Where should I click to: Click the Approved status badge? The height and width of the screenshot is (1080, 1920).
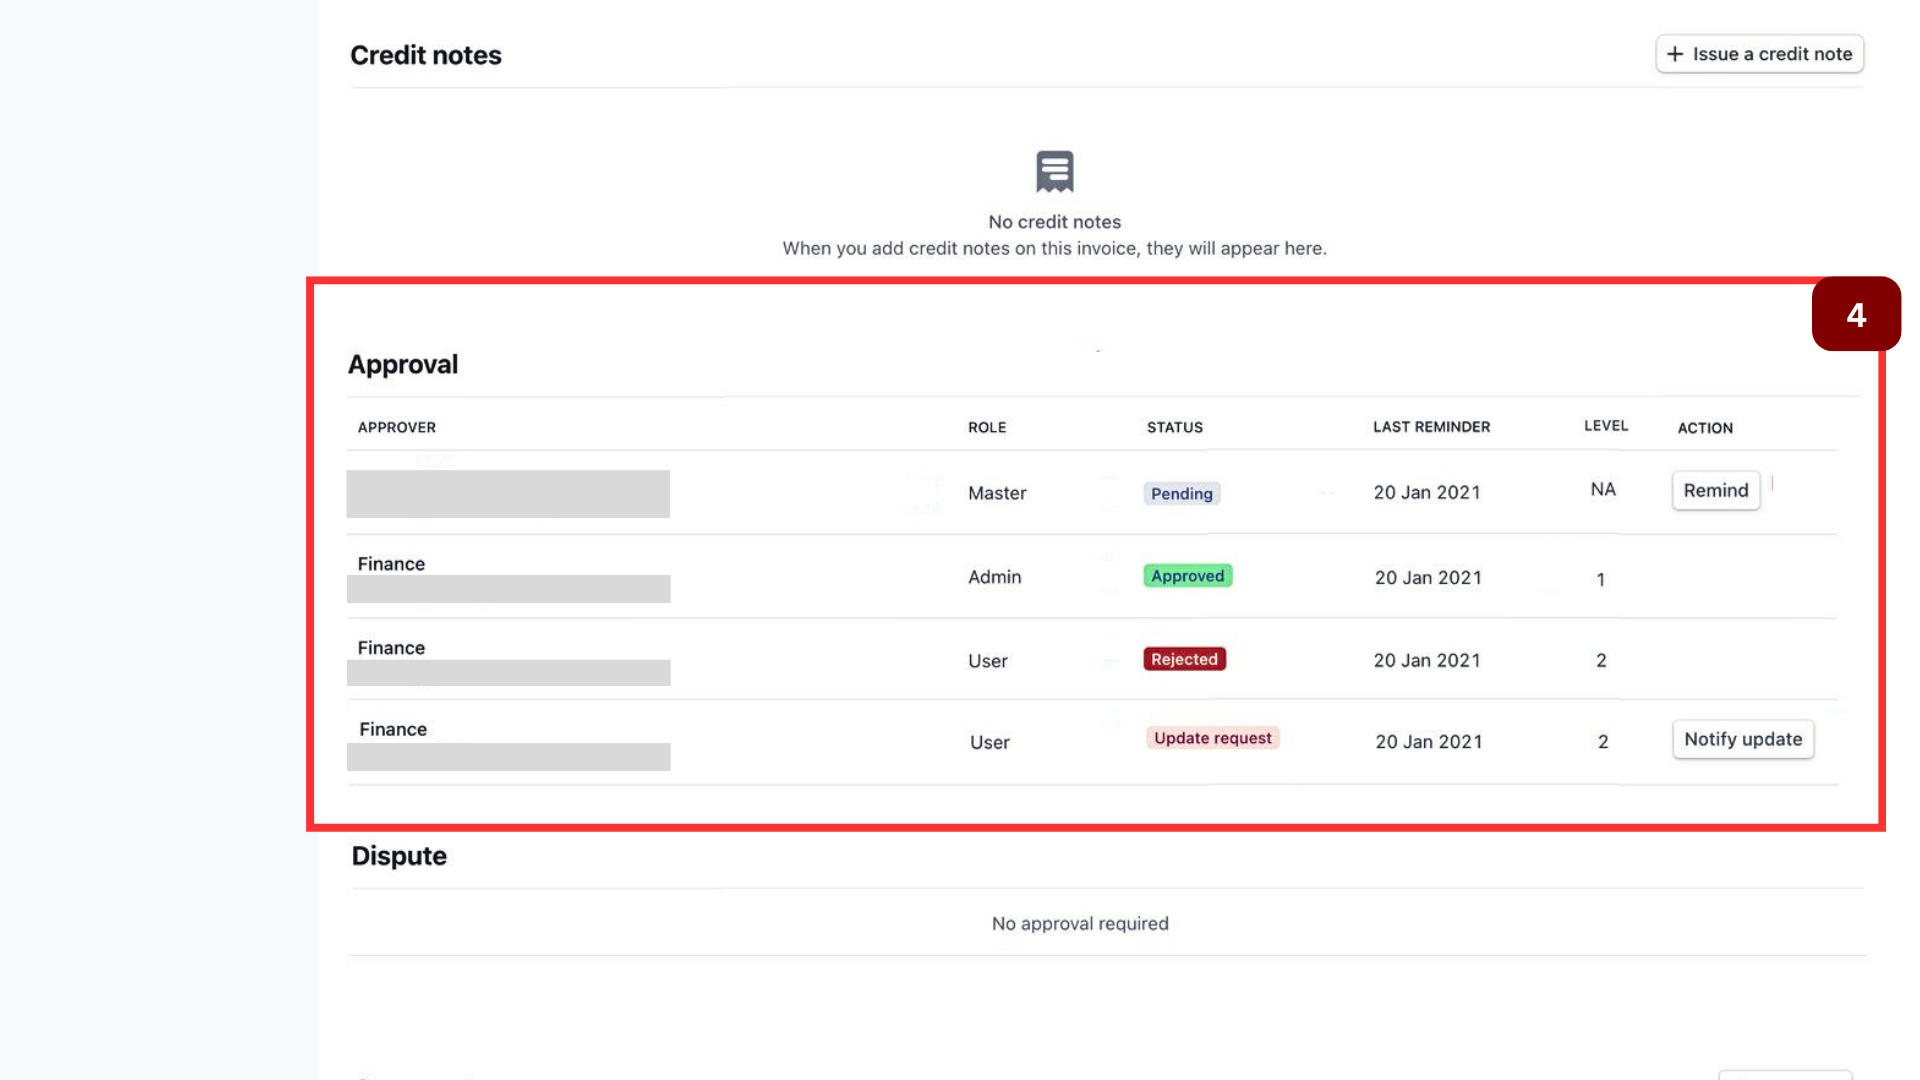tap(1187, 576)
